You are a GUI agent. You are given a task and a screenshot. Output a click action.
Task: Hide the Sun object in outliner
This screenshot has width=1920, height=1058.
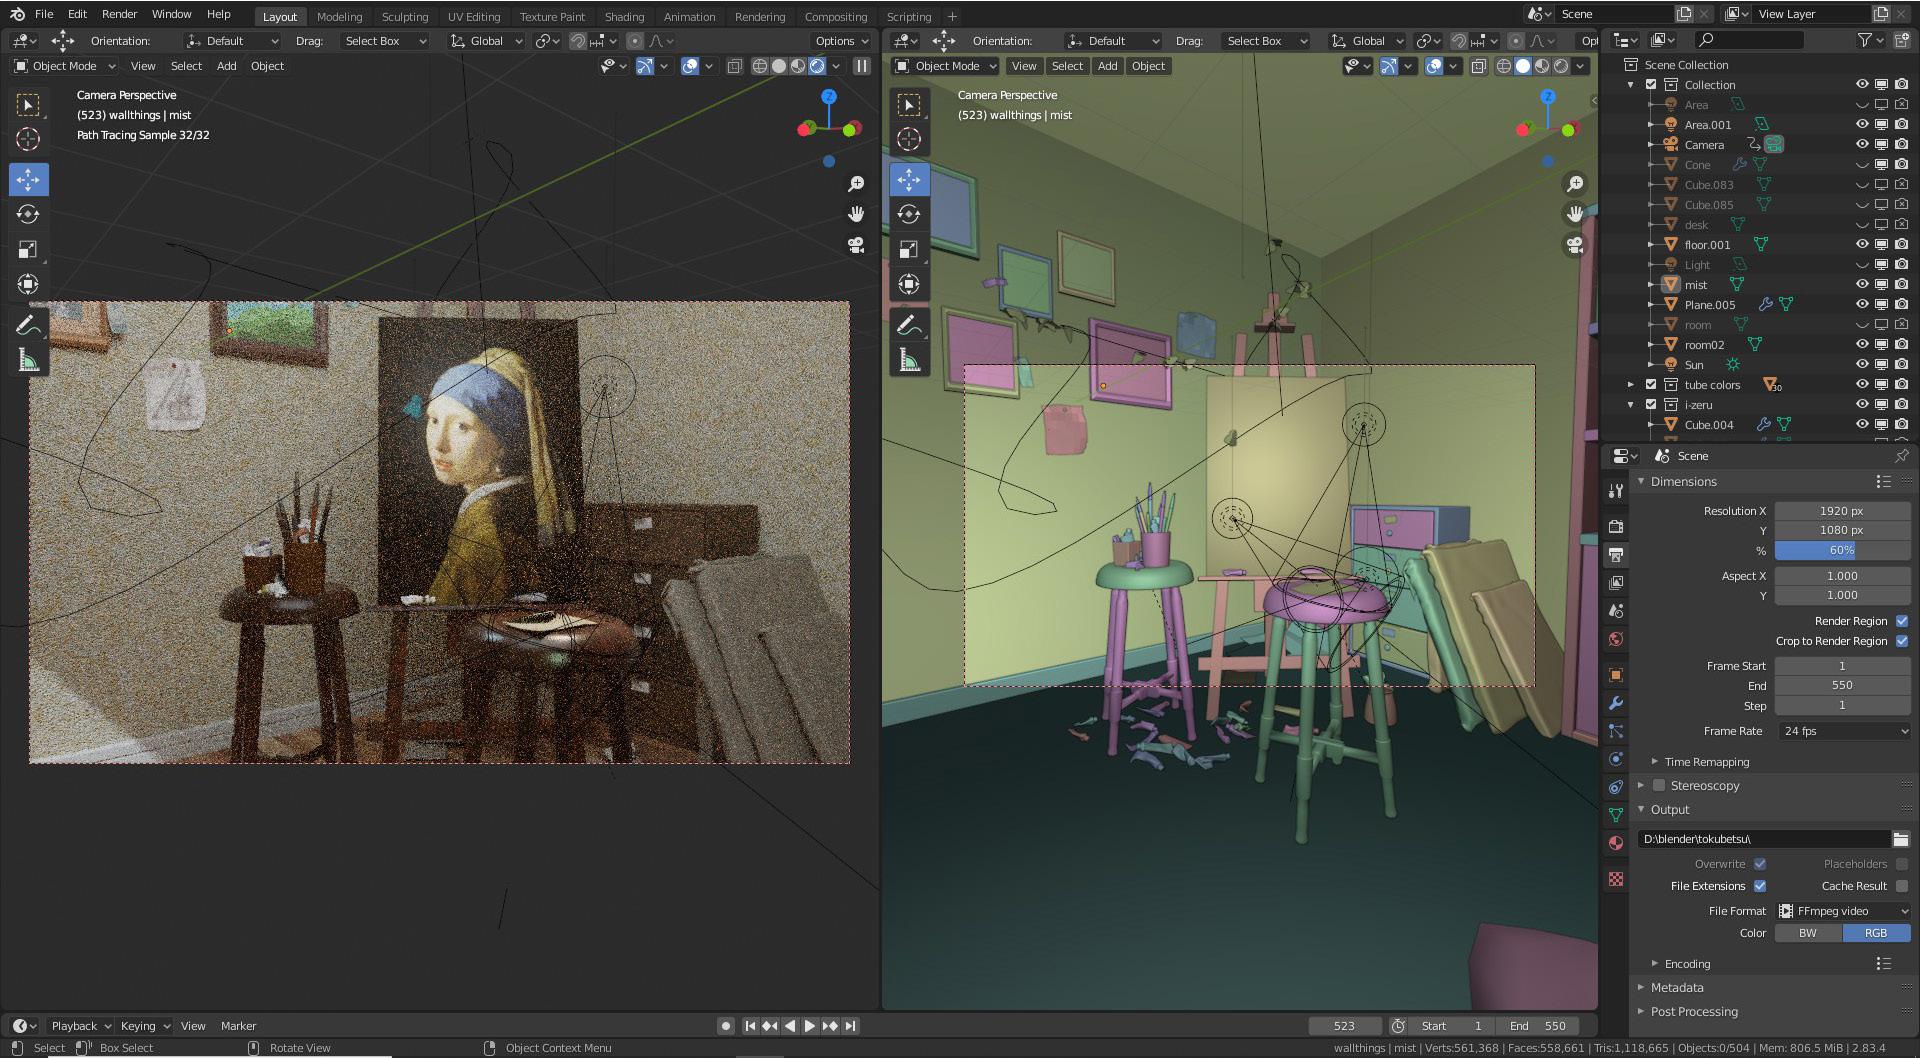[1862, 365]
